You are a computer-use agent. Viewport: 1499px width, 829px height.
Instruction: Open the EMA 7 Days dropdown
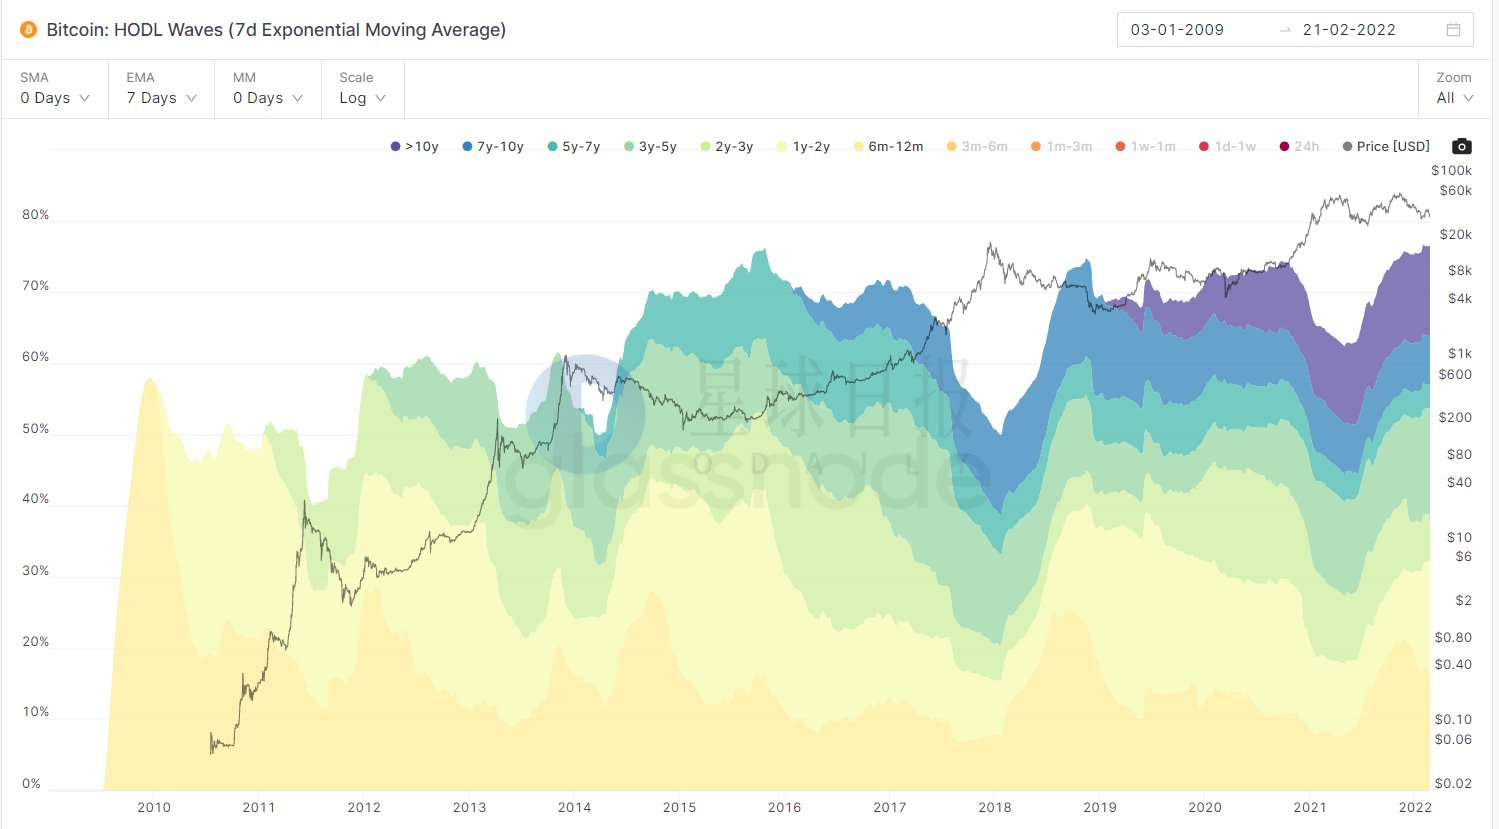(161, 89)
